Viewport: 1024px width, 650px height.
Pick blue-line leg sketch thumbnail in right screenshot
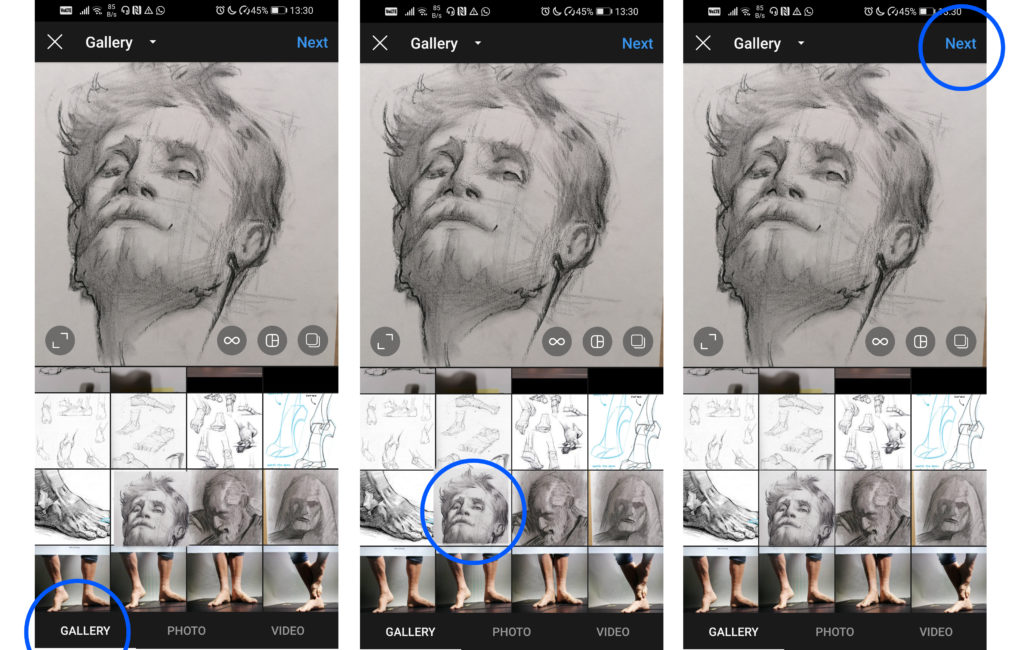coord(949,431)
